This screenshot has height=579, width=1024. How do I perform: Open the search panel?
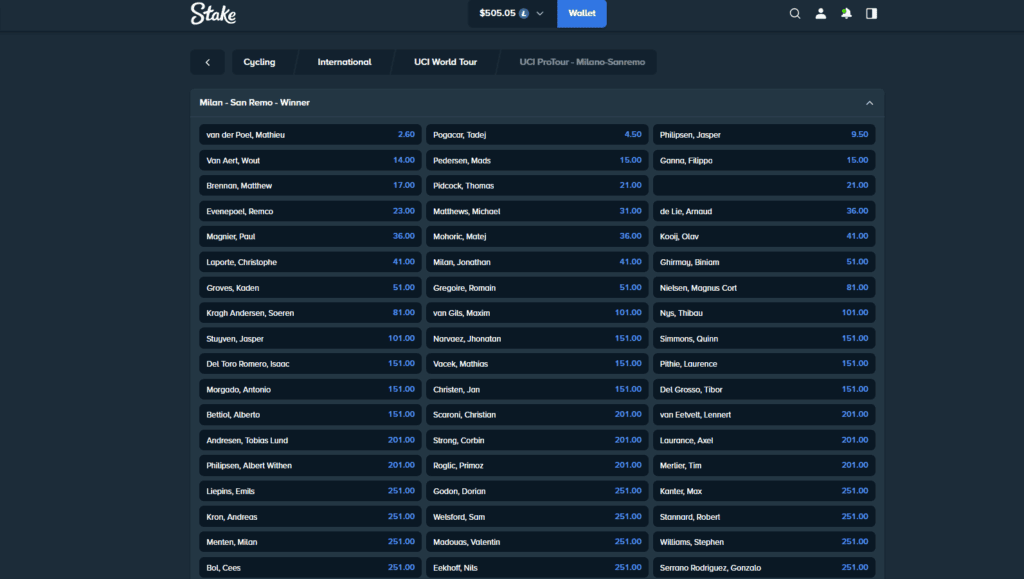point(795,13)
